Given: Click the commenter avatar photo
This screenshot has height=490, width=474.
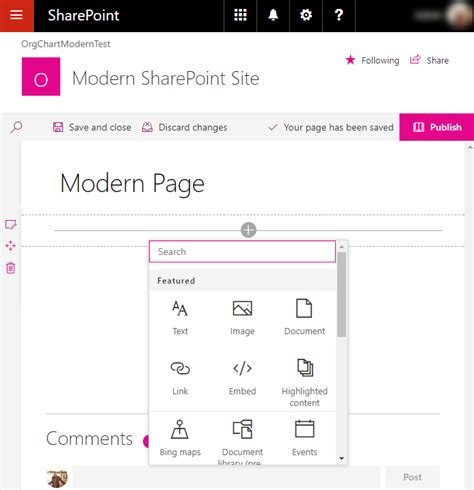Looking at the screenshot, I should pyautogui.click(x=57, y=478).
